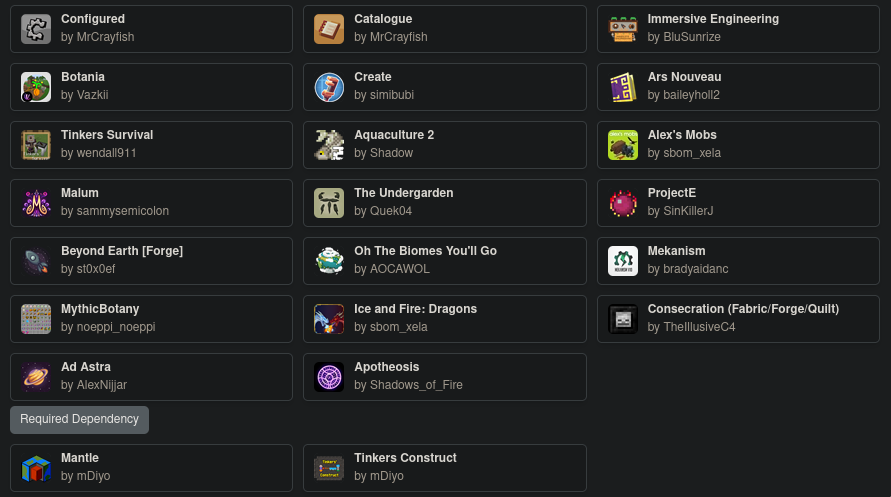The image size is (891, 497).
Task: Open the Catalogue mod title link
Action: coord(383,19)
